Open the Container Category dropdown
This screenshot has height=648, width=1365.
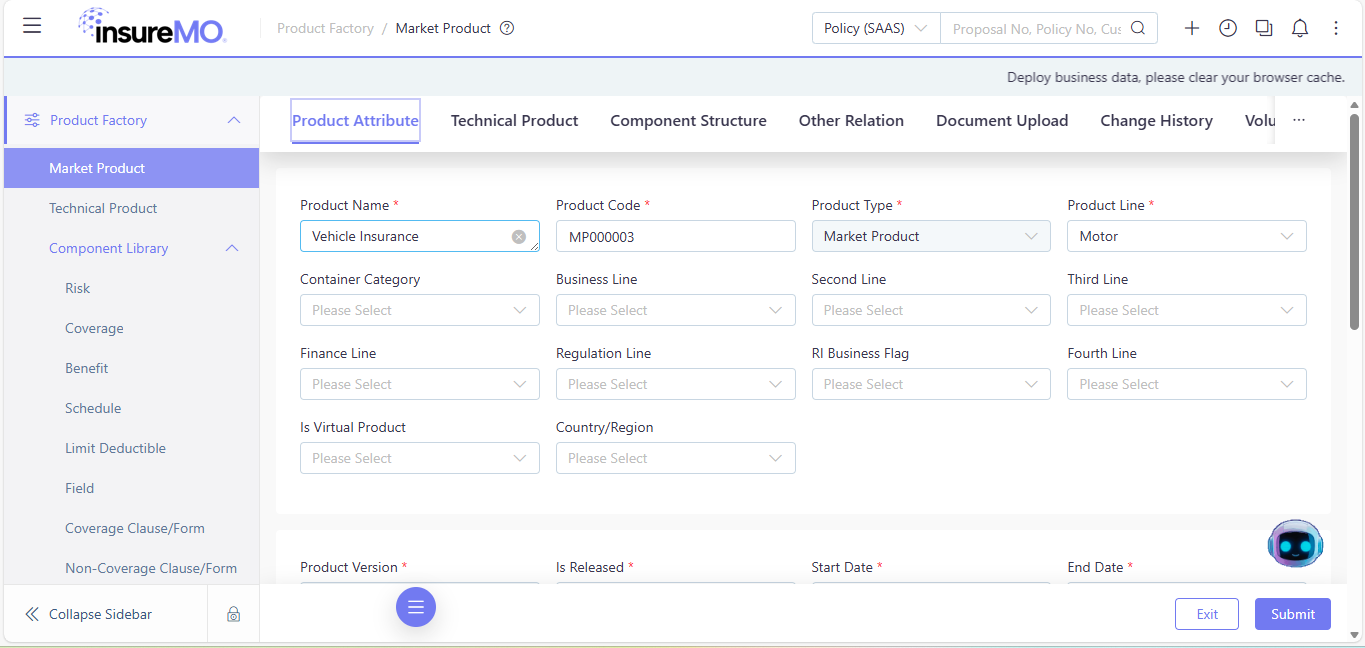(420, 310)
